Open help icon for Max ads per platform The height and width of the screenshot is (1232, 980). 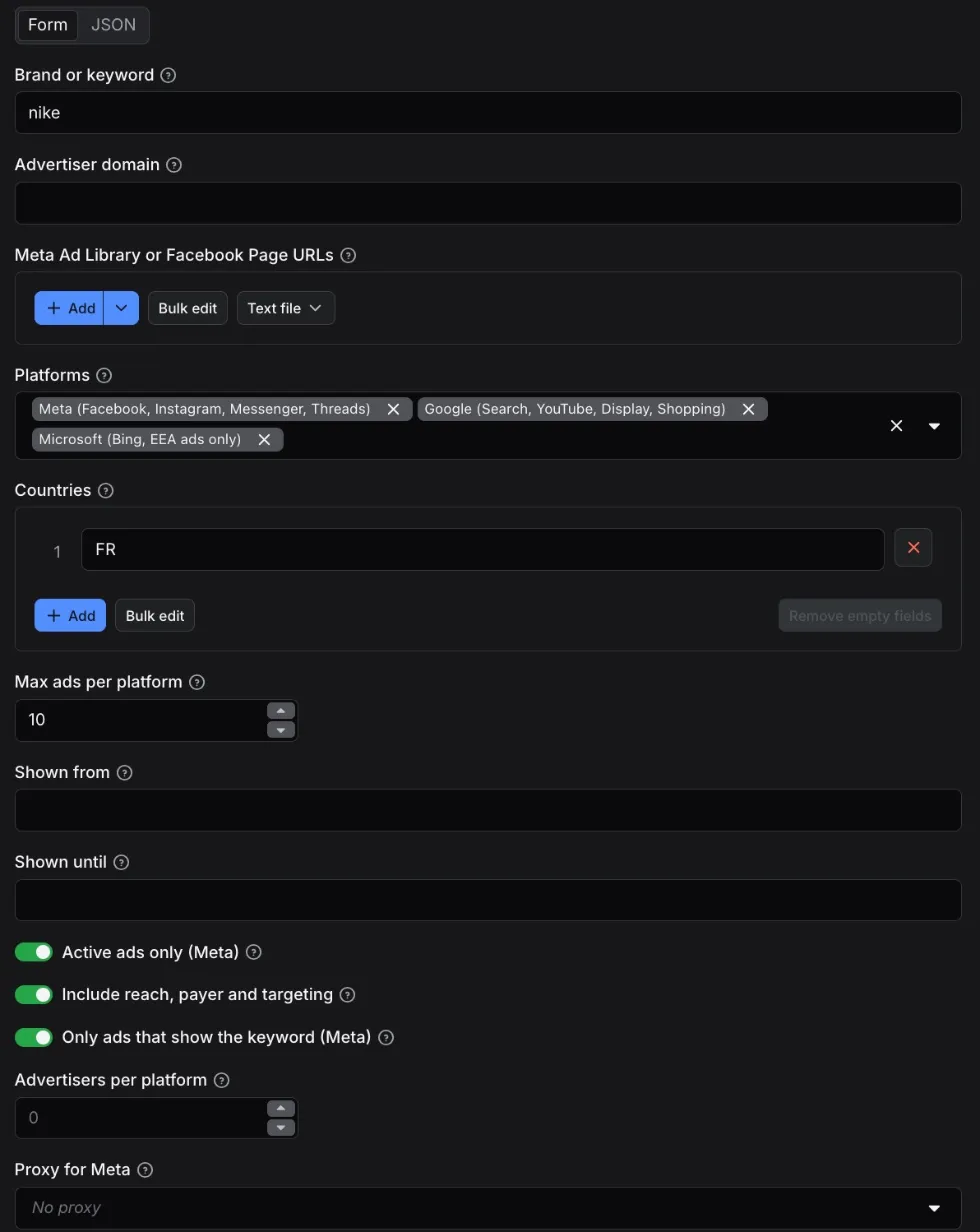point(197,682)
